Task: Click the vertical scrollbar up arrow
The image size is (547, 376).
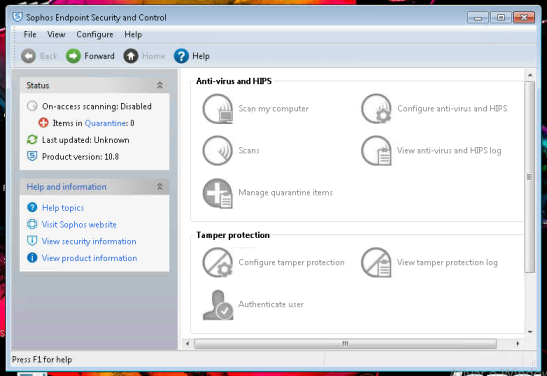Action: coord(530,75)
